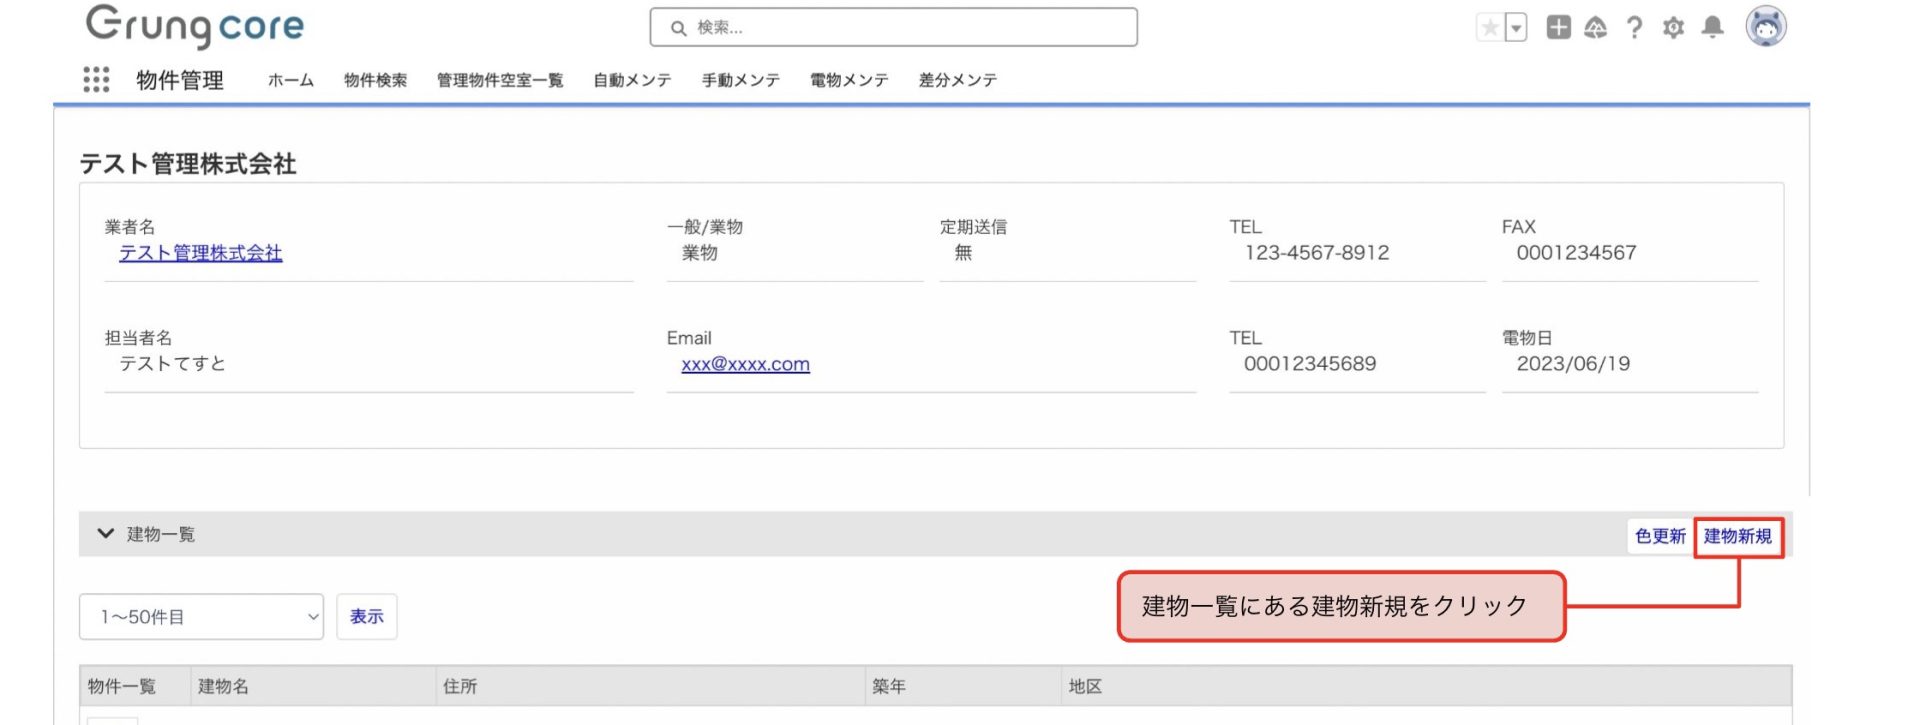The height and width of the screenshot is (725, 1920).
Task: Open the setup gear icon
Action: 1673,28
